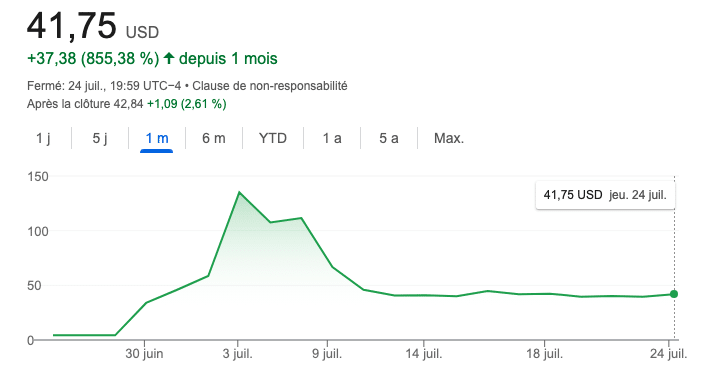Click the 18 juil. axis label
Screen dimensions: 702x377
[544, 354]
